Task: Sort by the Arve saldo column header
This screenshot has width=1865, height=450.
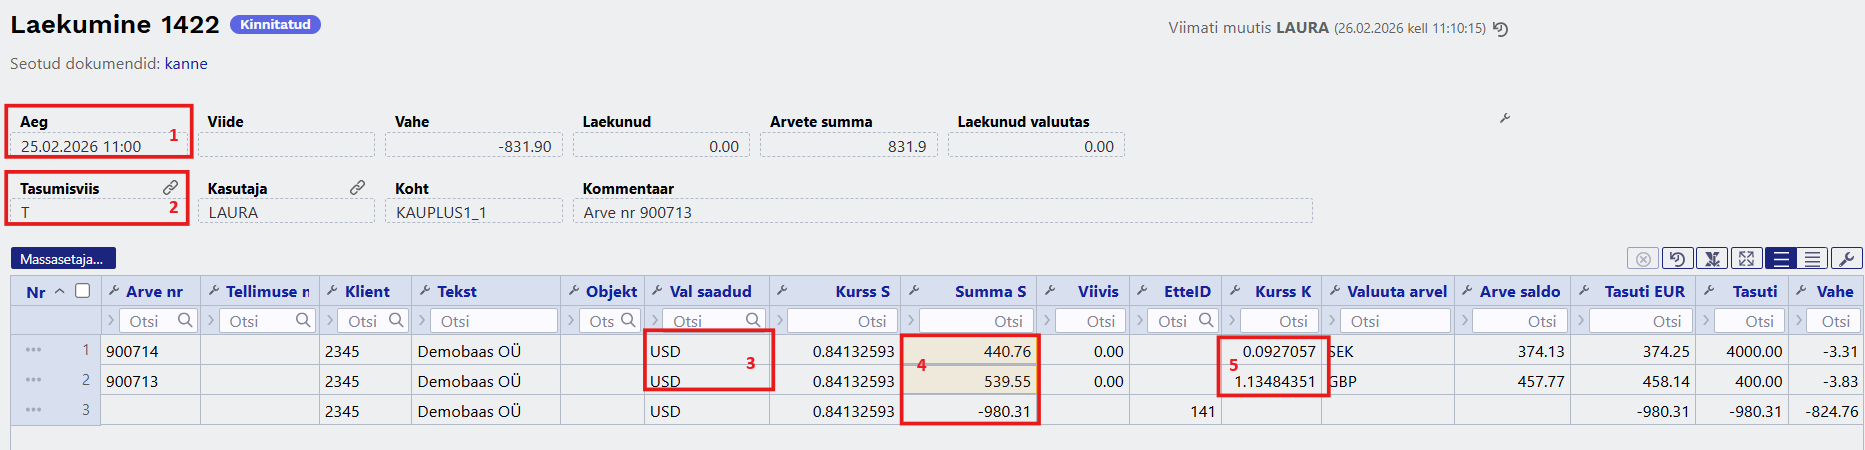Action: 1519,291
